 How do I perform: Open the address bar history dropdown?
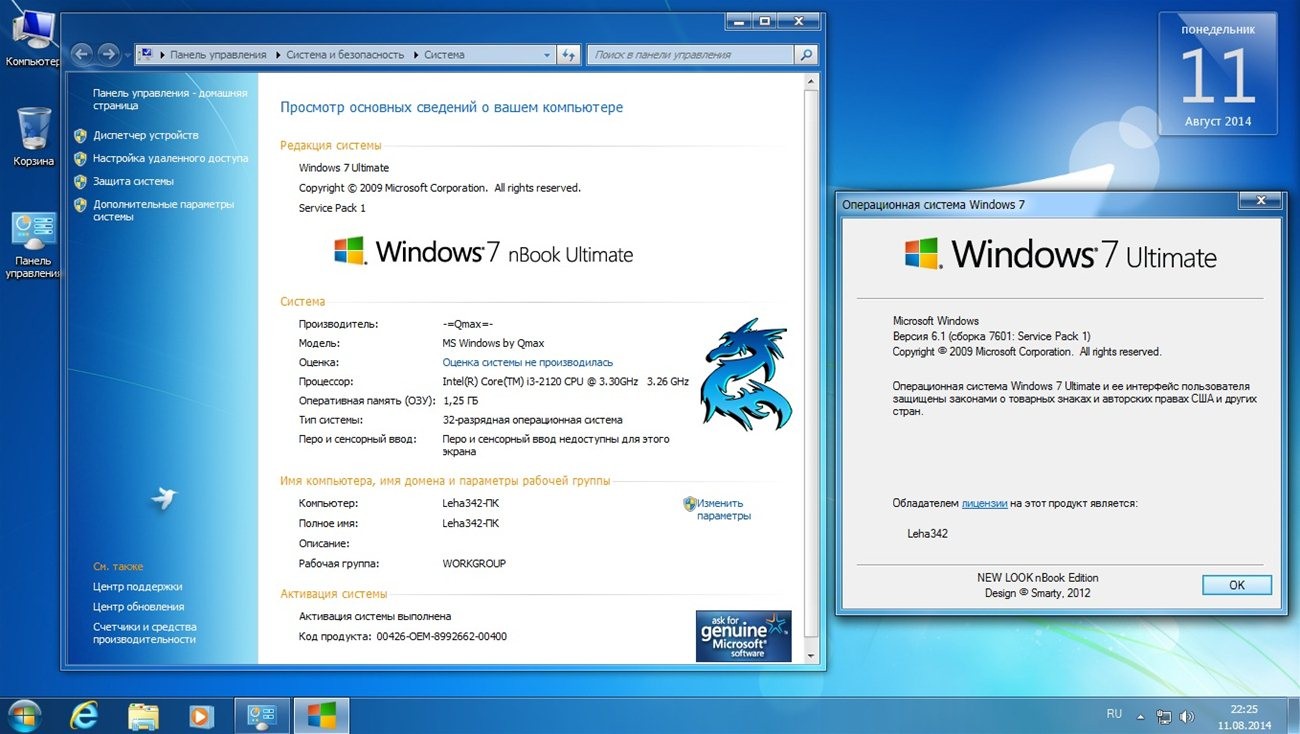pyautogui.click(x=546, y=54)
